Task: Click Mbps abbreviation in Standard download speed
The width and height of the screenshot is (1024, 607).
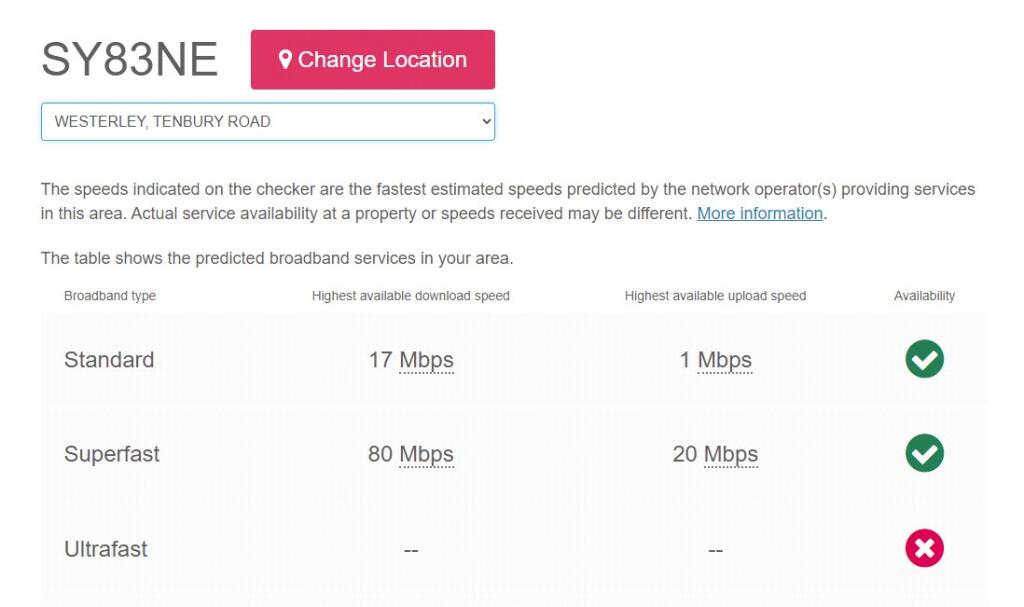Action: click(x=426, y=360)
